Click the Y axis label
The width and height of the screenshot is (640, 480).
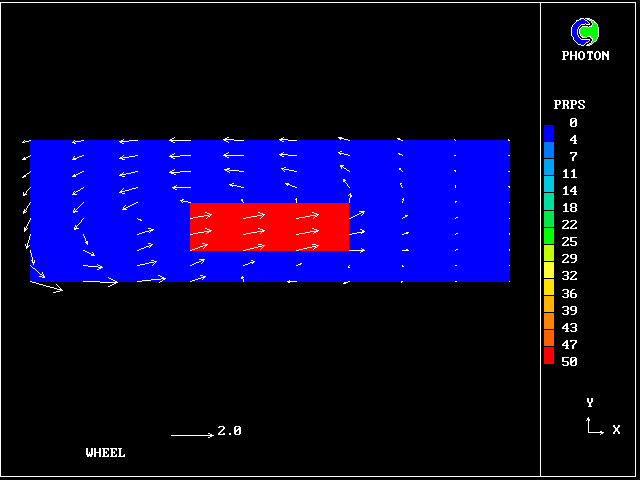[590, 402]
